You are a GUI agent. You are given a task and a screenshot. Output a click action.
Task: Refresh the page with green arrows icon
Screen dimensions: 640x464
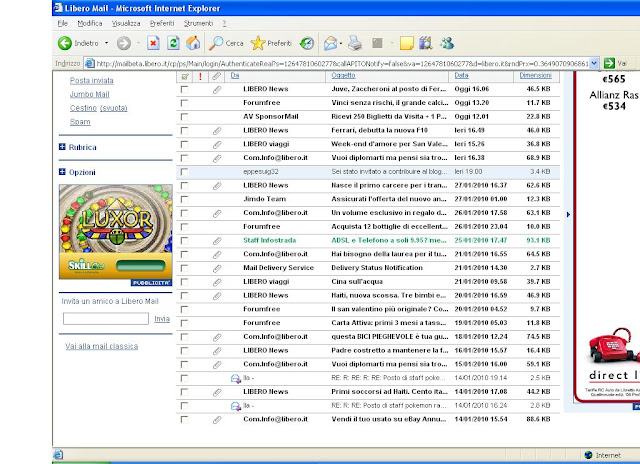(173, 43)
